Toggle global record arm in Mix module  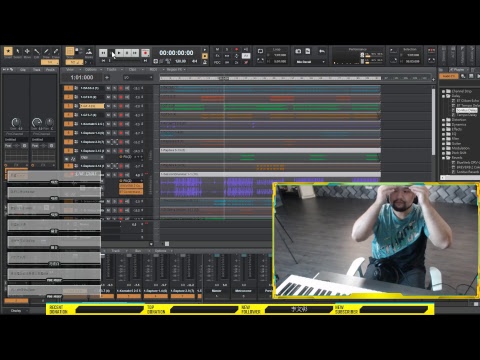236,49
